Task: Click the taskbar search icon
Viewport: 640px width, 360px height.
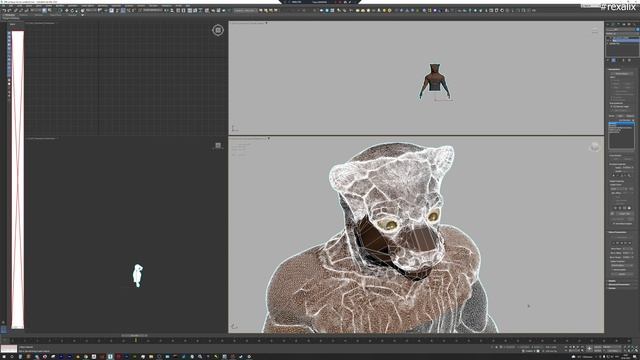Action: point(11,357)
